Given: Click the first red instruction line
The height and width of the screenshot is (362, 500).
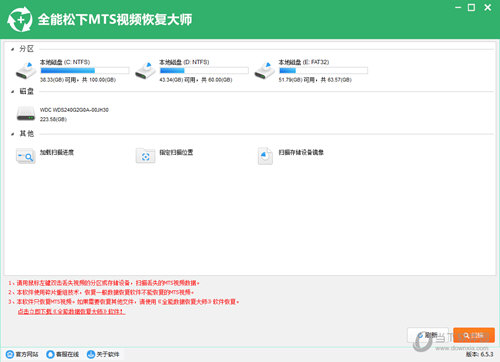Looking at the screenshot, I should tap(104, 283).
